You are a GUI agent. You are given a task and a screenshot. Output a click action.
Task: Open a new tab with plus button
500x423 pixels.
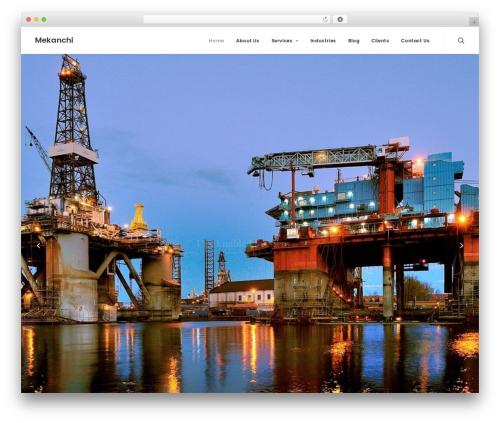[x=474, y=22]
